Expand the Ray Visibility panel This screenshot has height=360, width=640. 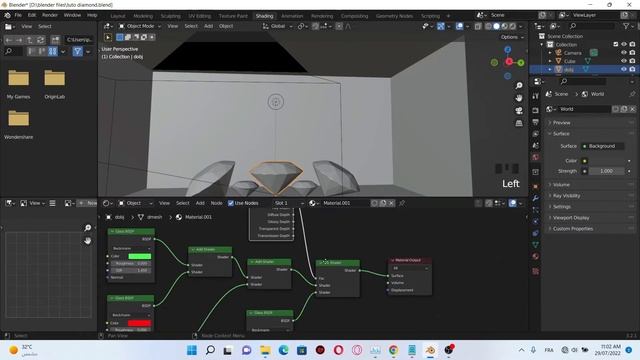pos(567,196)
